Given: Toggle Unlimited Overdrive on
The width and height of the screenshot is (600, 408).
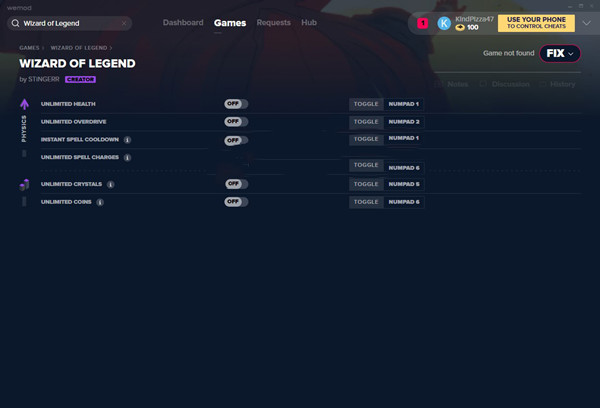Looking at the screenshot, I should pyautogui.click(x=236, y=122).
